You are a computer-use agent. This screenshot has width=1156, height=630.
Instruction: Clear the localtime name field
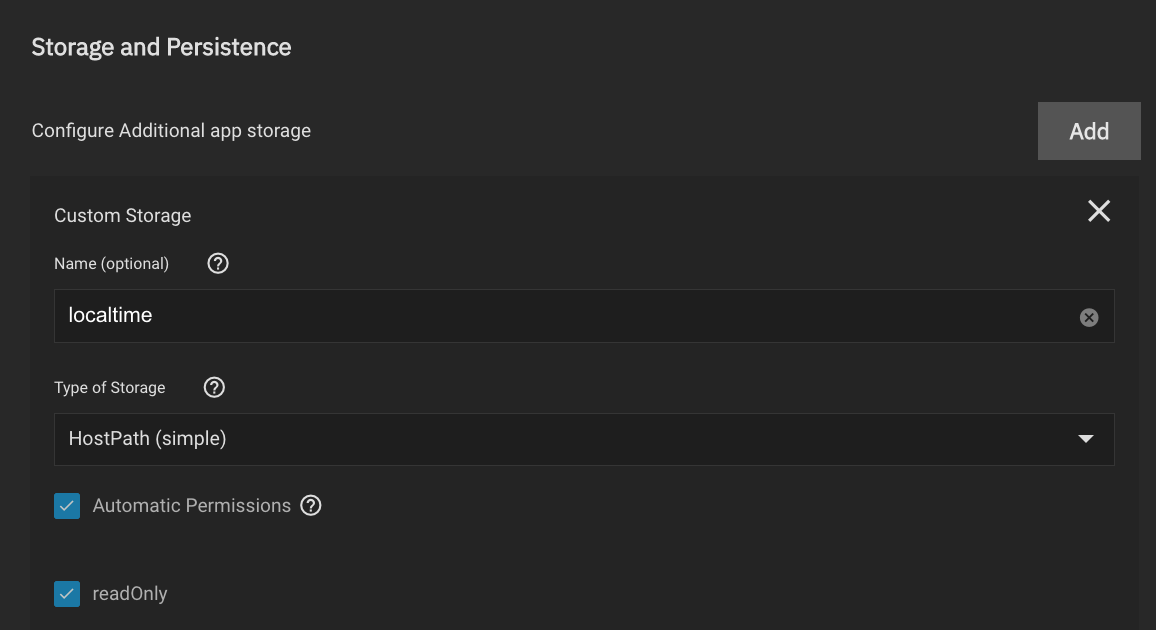tap(1088, 317)
